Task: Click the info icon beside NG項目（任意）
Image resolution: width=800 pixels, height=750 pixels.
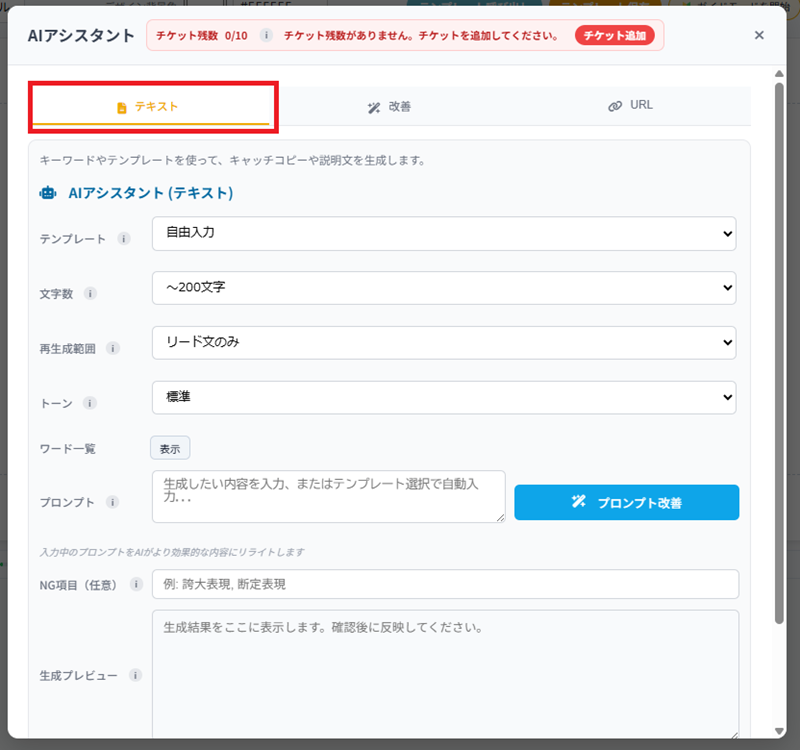Action: [x=135, y=585]
